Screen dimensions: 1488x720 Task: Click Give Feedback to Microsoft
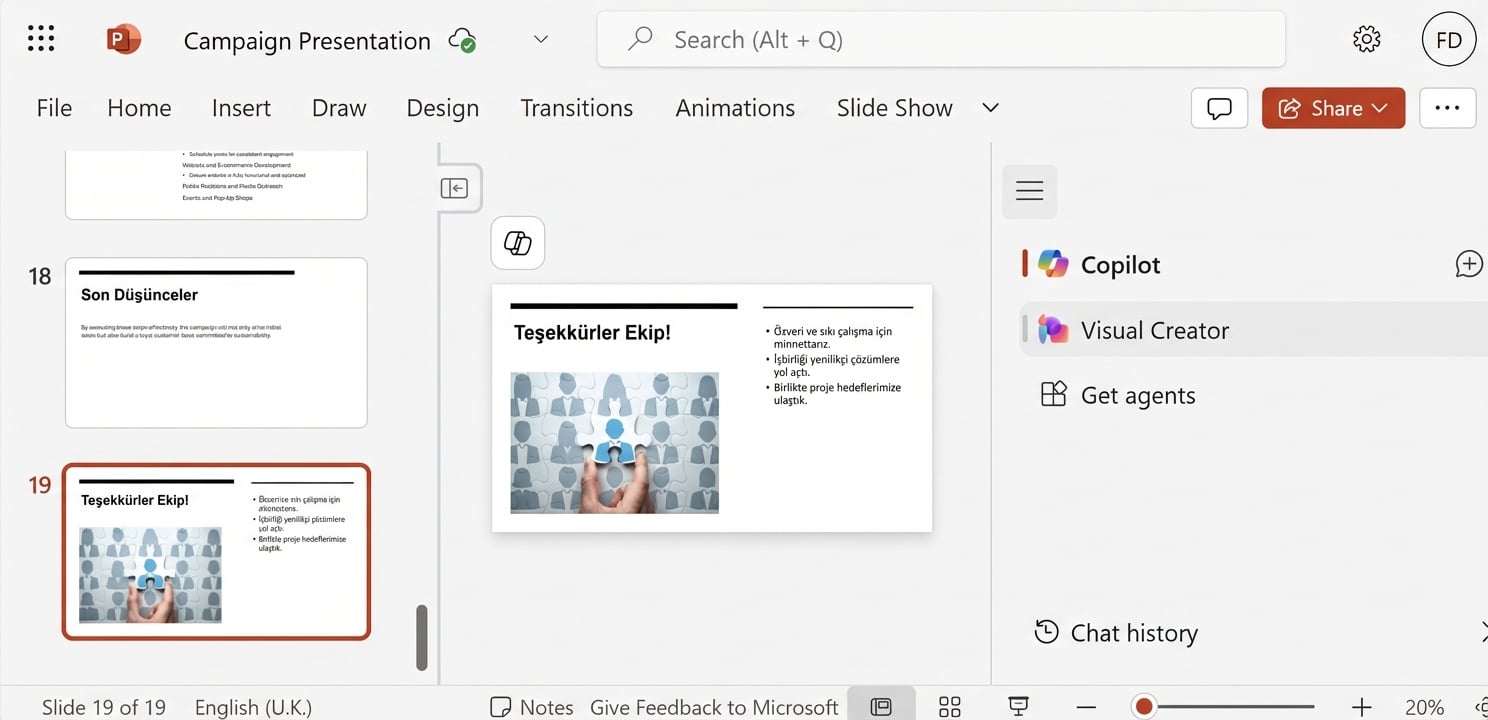(713, 707)
